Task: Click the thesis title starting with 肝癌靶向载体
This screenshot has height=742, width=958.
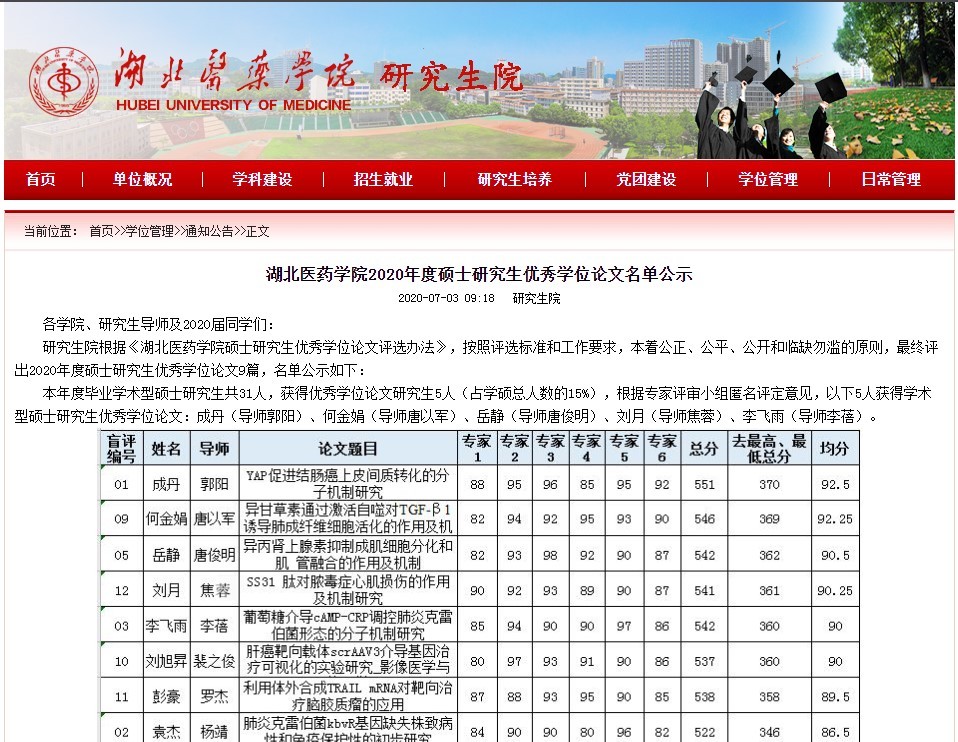Action: tap(348, 660)
